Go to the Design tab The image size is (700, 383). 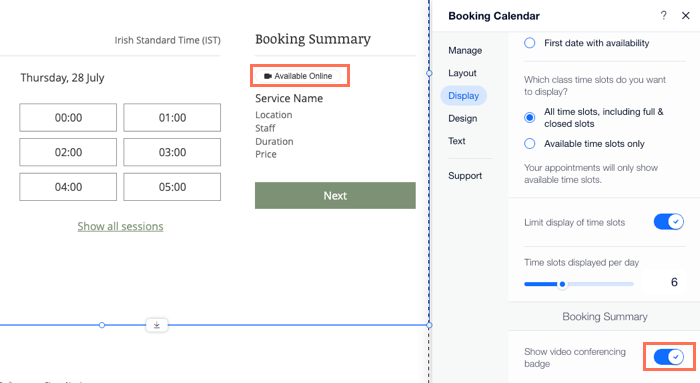(462, 118)
